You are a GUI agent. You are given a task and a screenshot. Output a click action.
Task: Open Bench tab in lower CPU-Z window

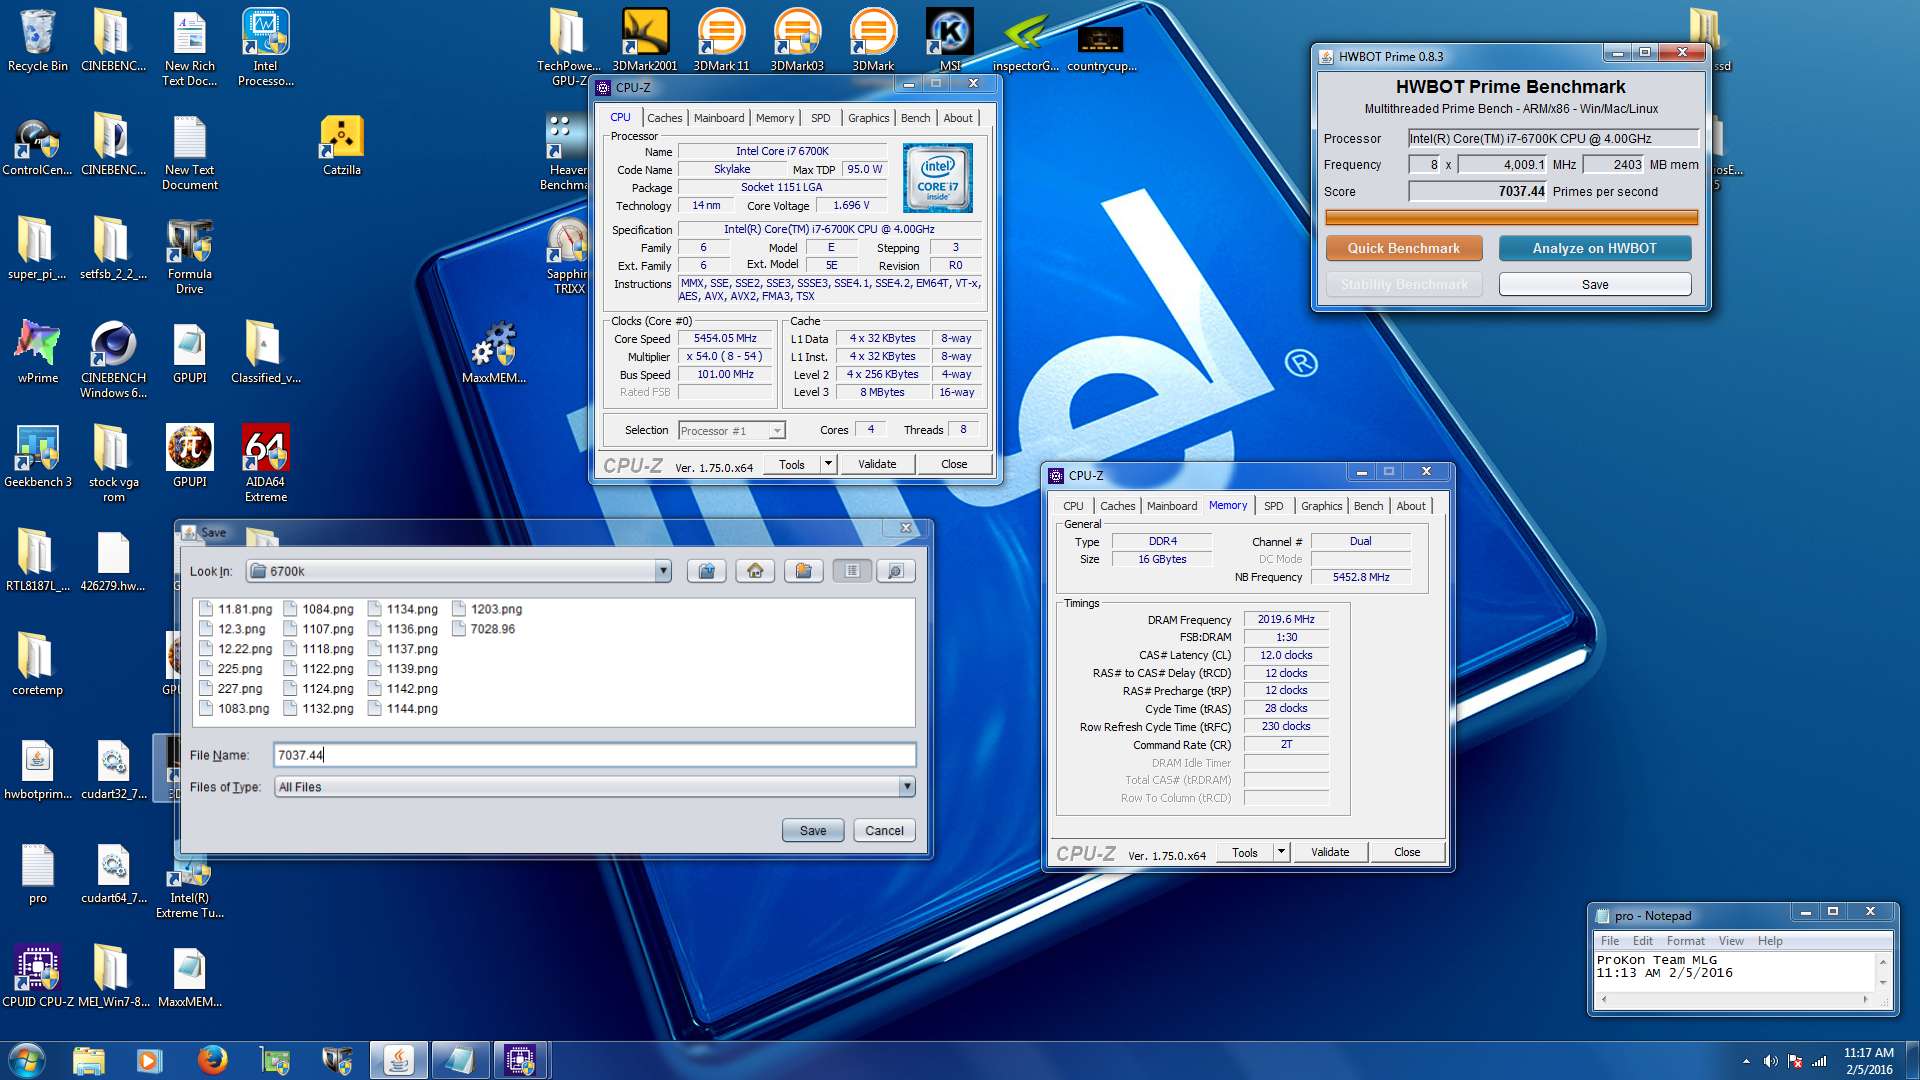[1368, 506]
